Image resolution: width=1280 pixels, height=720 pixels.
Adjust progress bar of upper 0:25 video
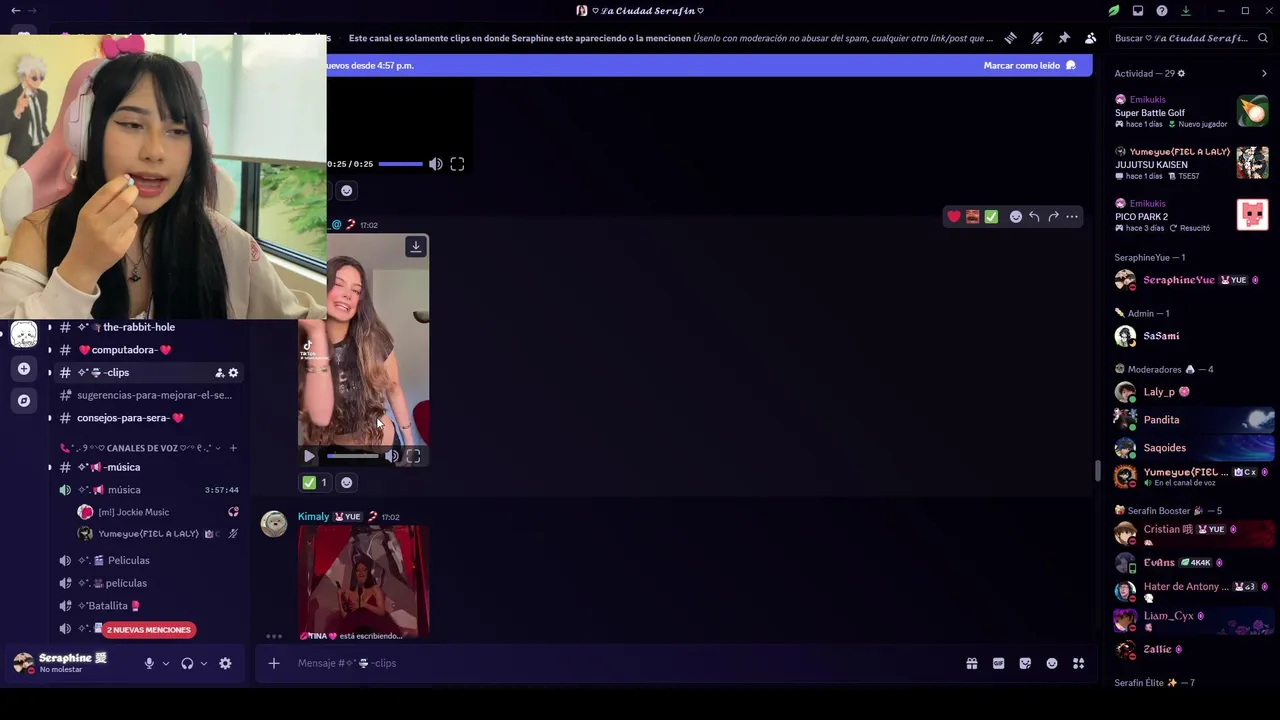pos(400,164)
